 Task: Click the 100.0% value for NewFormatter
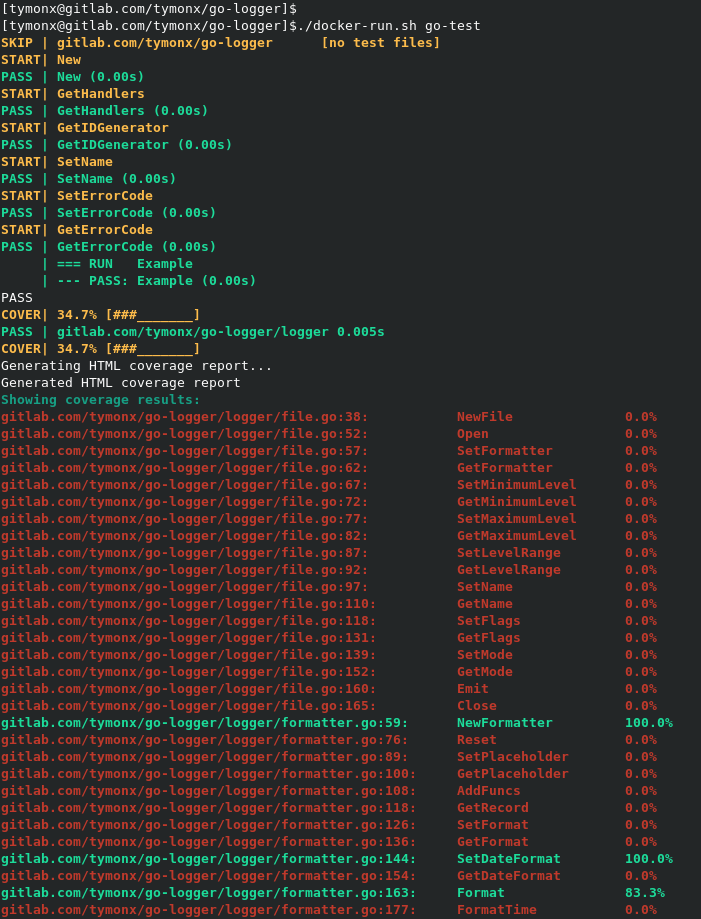tap(649, 723)
